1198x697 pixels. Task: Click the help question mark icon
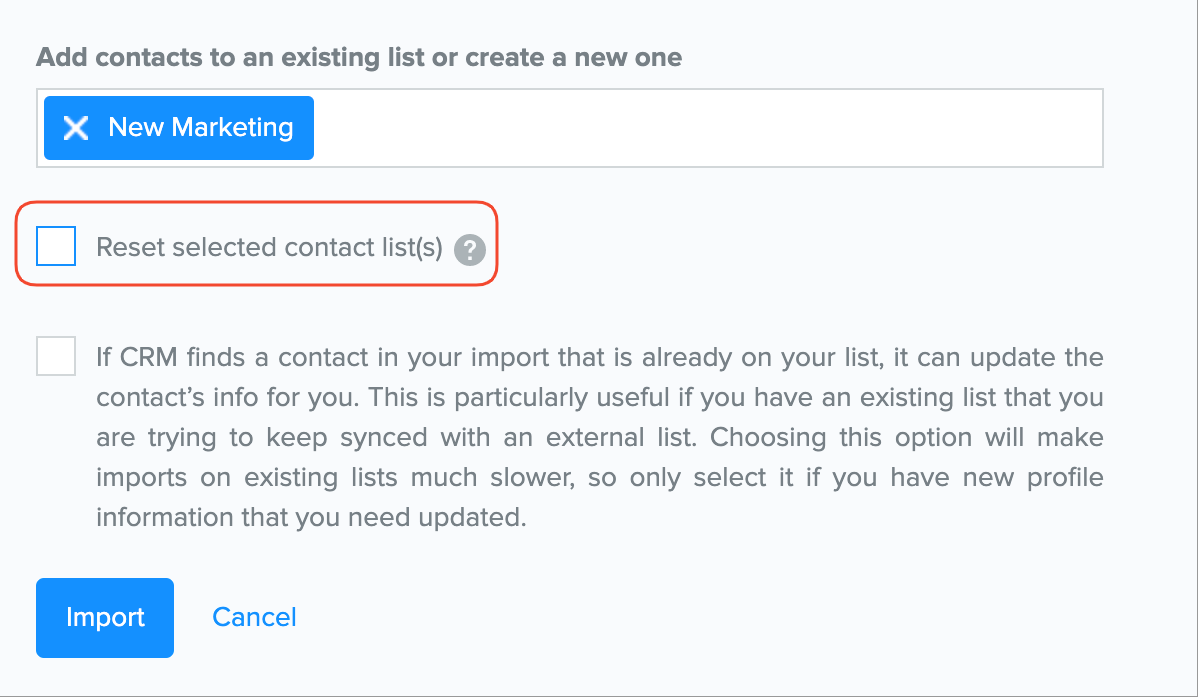click(469, 249)
